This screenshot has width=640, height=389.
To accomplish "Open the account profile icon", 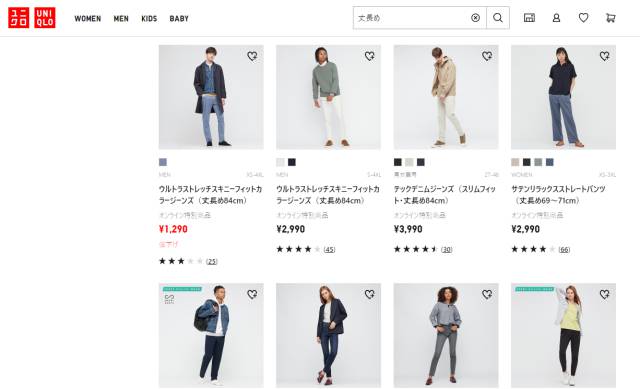I will coord(556,18).
